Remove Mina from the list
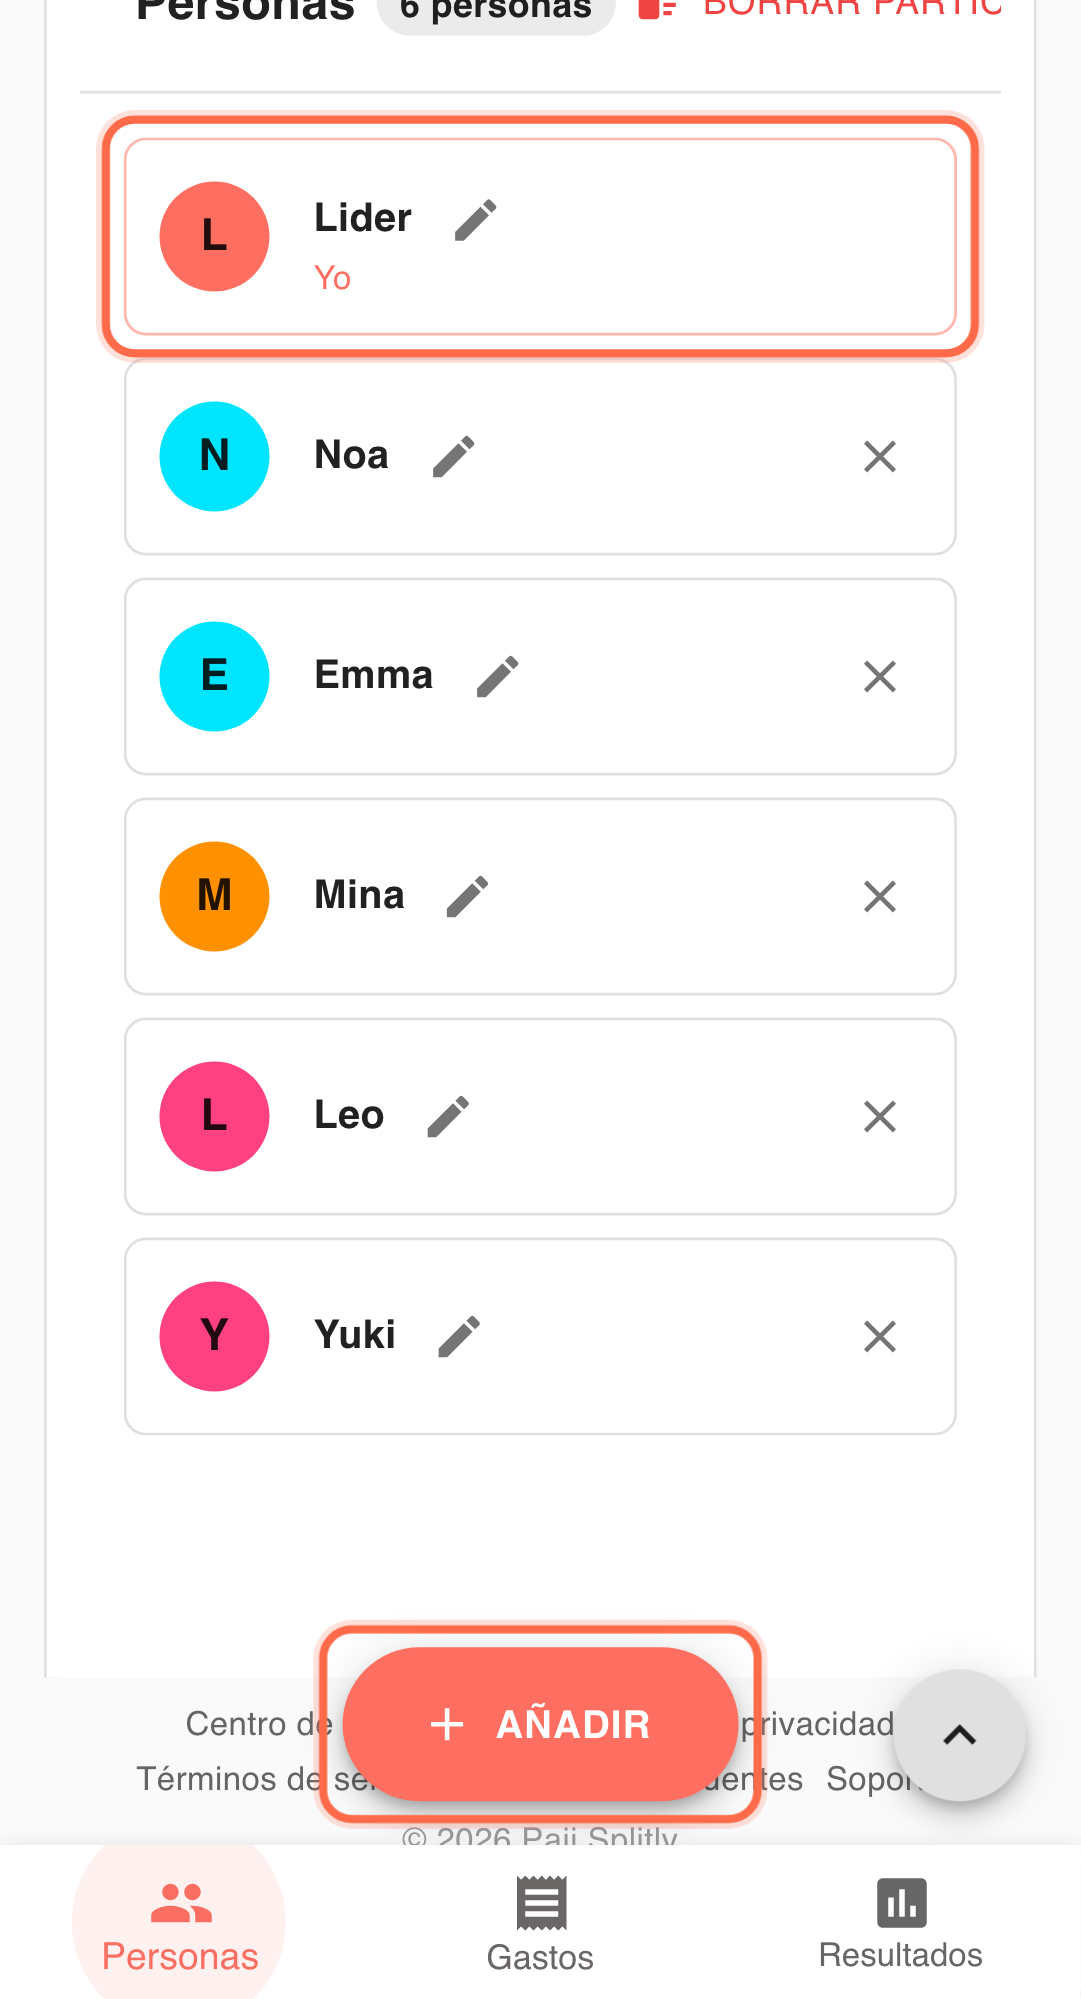Image resolution: width=1081 pixels, height=1999 pixels. pyautogui.click(x=880, y=897)
